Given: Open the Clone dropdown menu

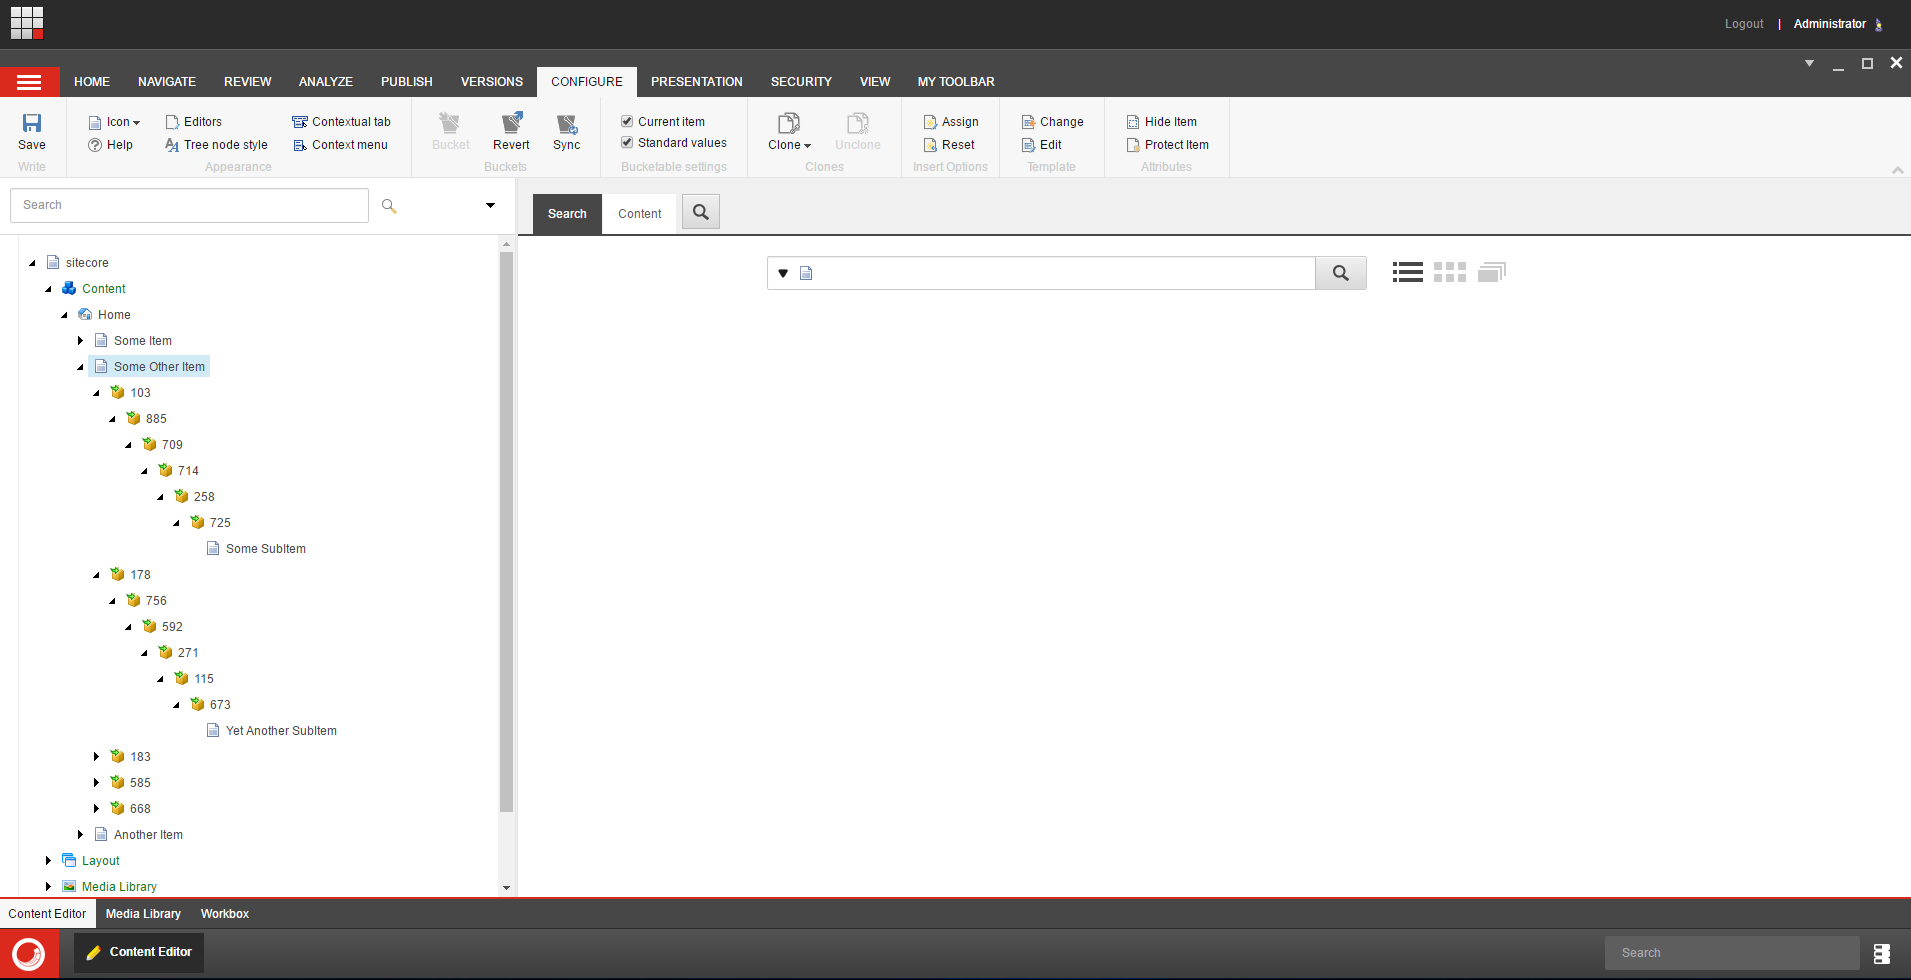Looking at the screenshot, I should [x=789, y=145].
